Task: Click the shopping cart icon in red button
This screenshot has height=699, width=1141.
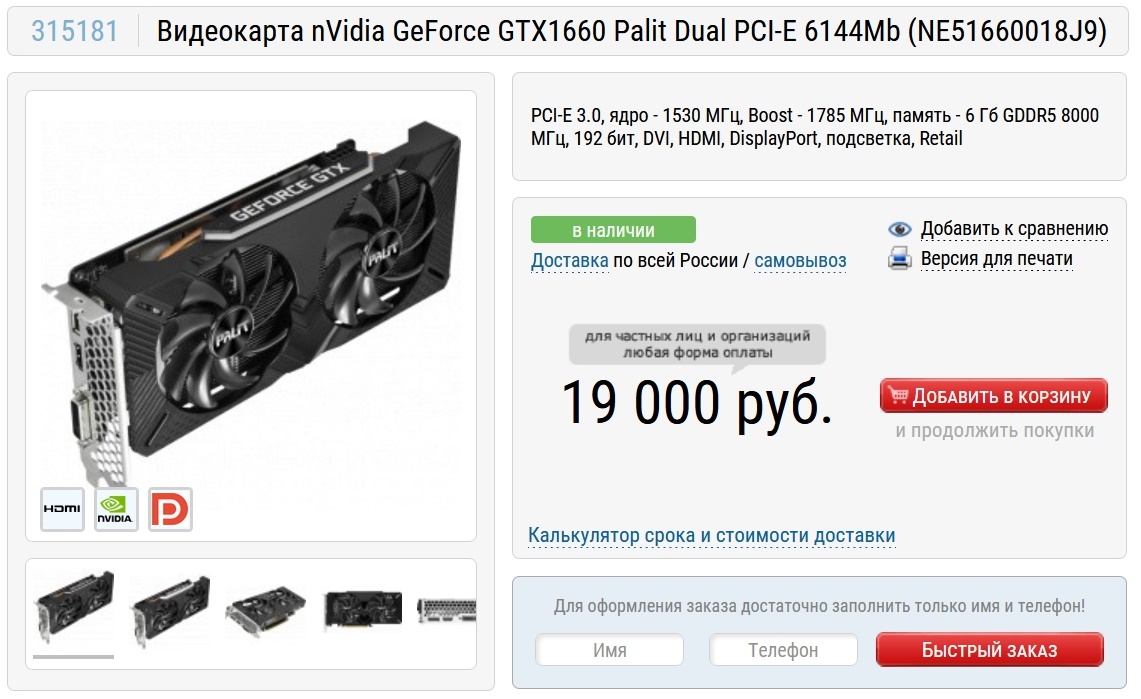Action: (x=898, y=396)
